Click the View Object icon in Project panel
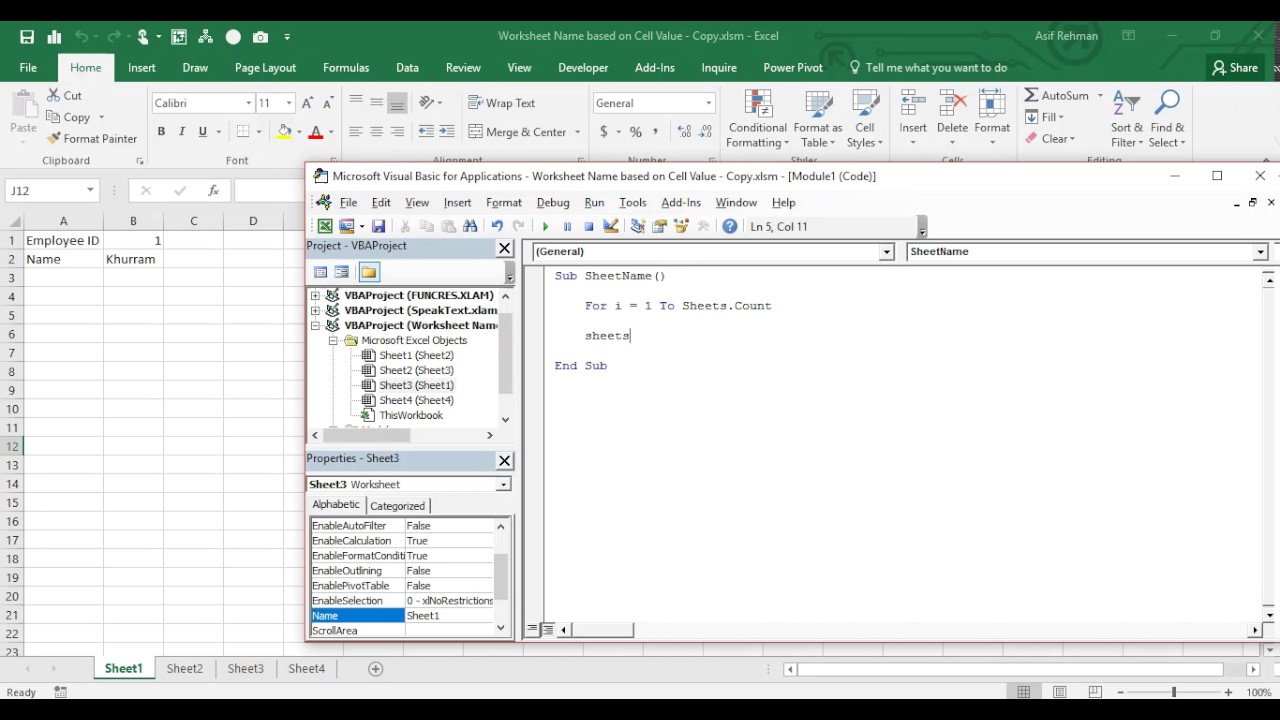This screenshot has height=720, width=1280. (342, 272)
